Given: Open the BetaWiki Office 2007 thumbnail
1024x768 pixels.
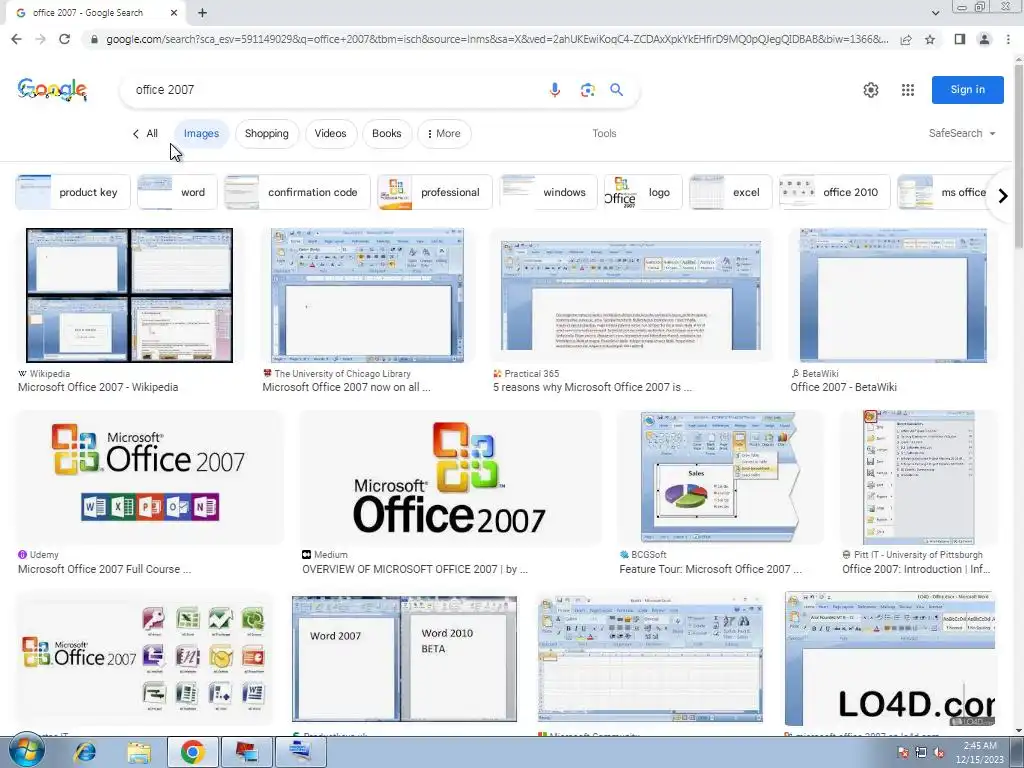Looking at the screenshot, I should point(893,295).
